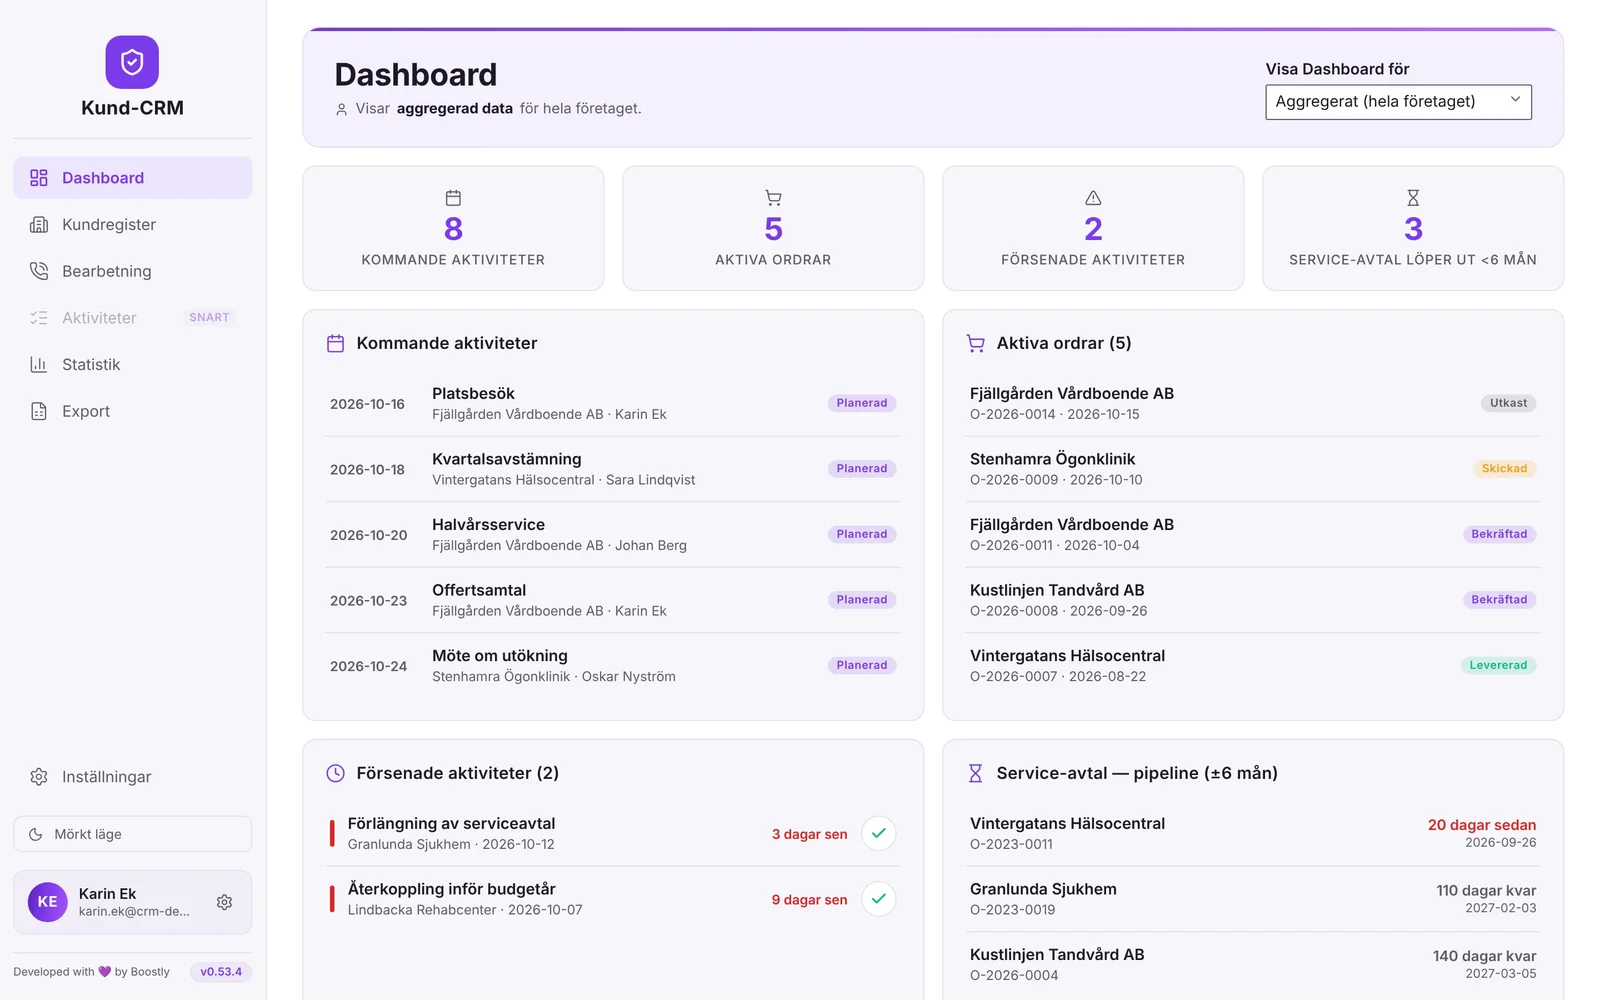Click the Kommande aktiviteter stat card
The height and width of the screenshot is (1000, 1600).
click(453, 229)
